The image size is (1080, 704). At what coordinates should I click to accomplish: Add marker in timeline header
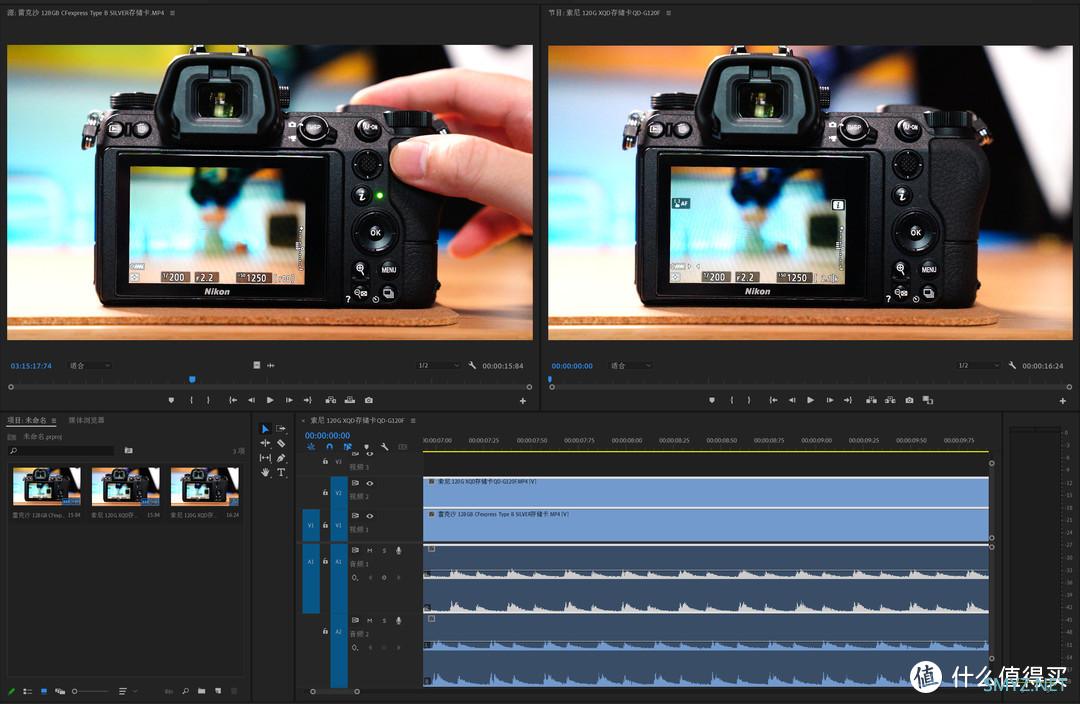pyautogui.click(x=366, y=447)
